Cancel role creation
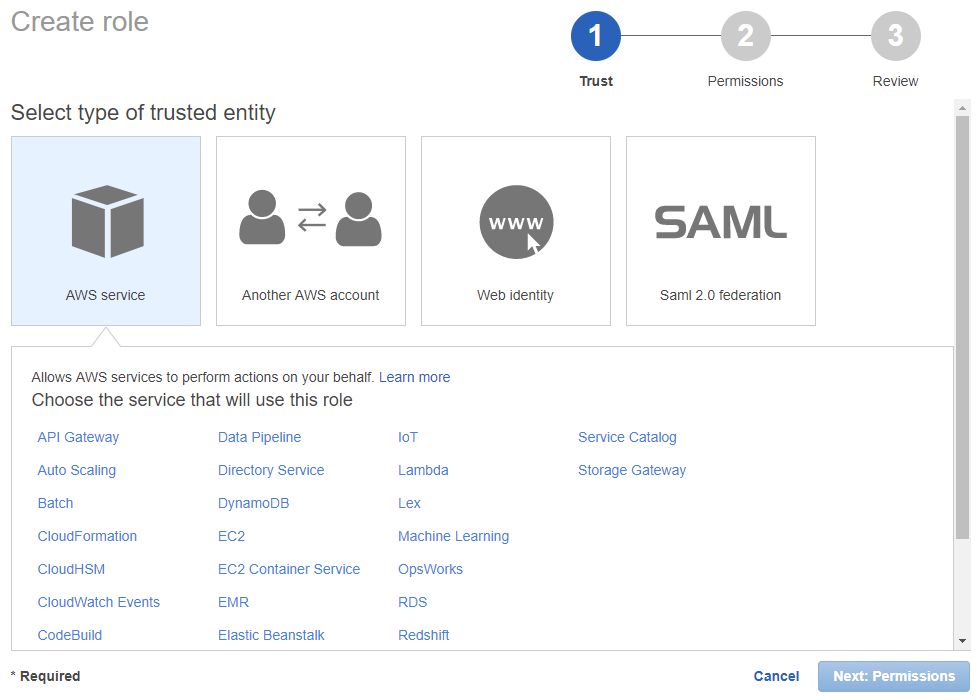Viewport: 979px width, 700px height. pyautogui.click(x=776, y=676)
